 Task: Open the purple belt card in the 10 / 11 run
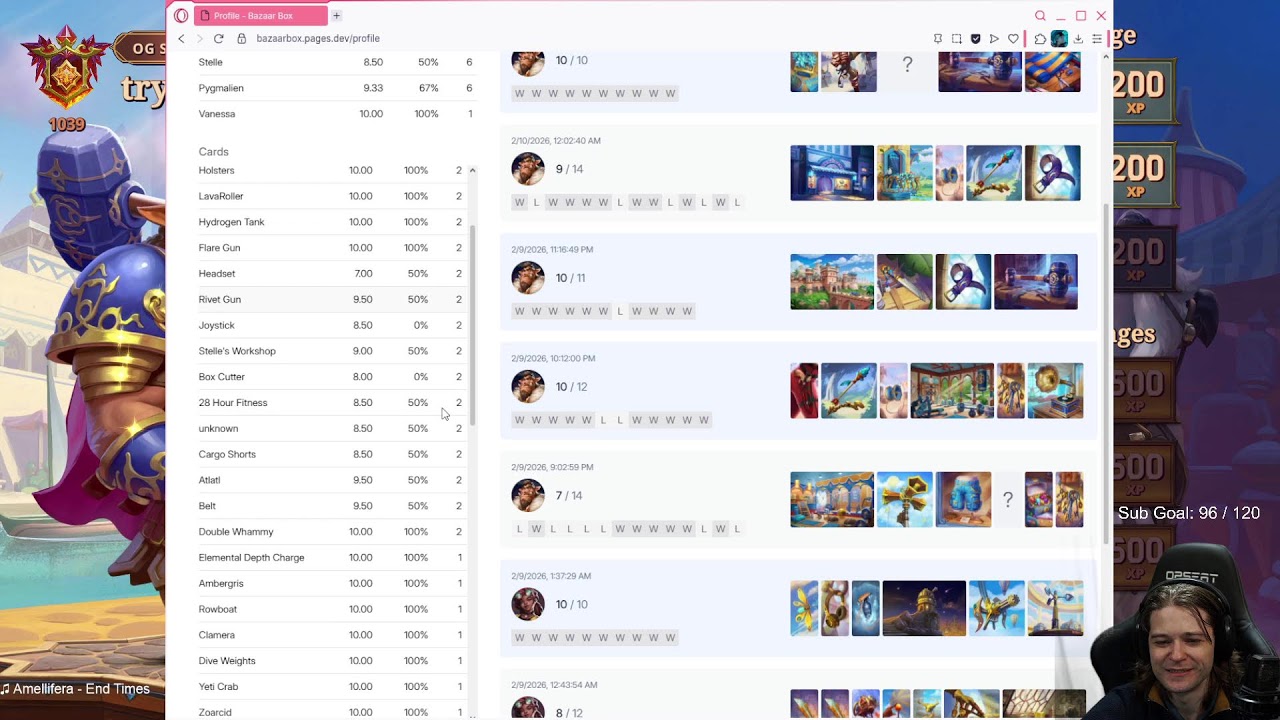(963, 282)
